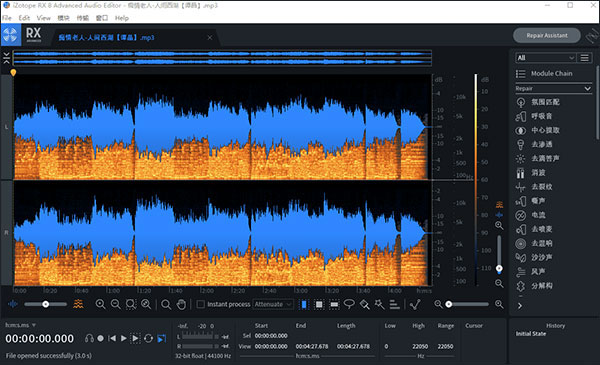Click the waveform/spectrogram opacity slider handle
Screen dimensions: 600x365
46,305
